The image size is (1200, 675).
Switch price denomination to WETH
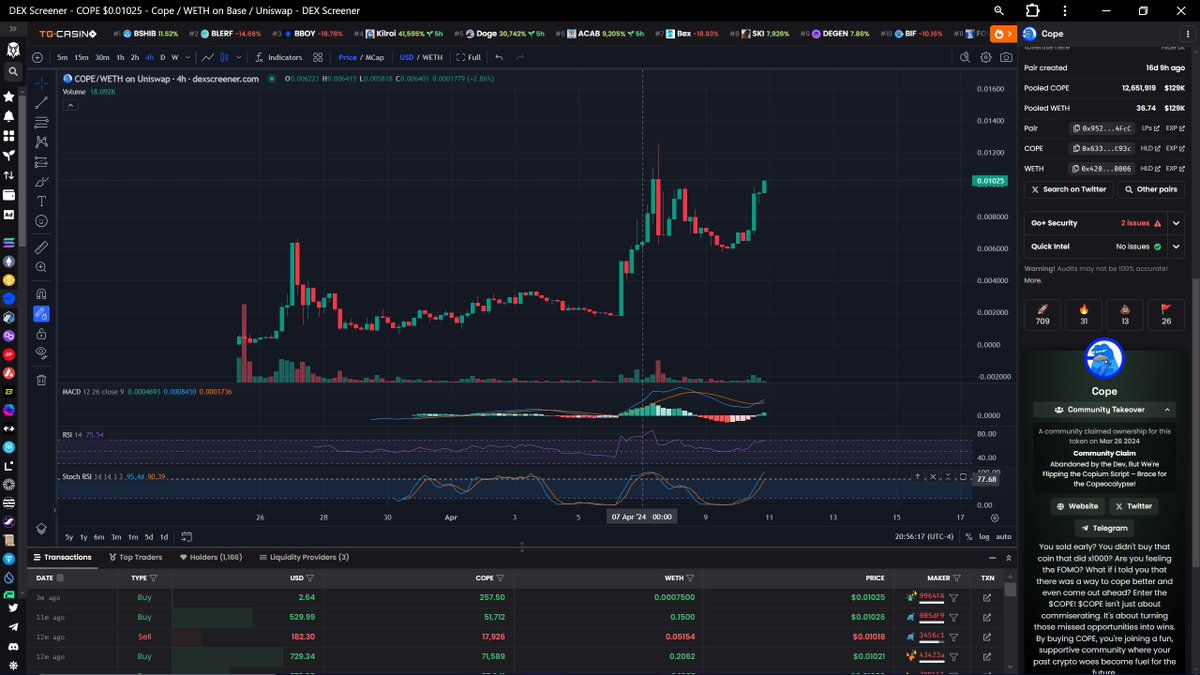432,57
